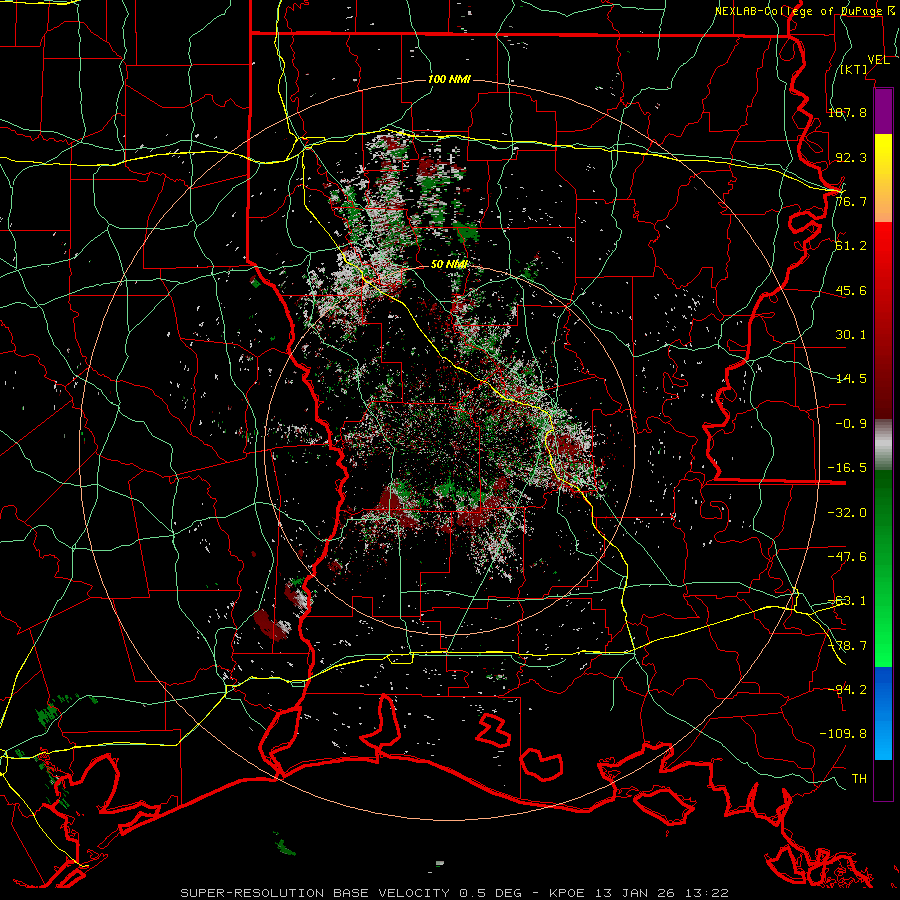Click the -63.1 velocity scale value

[847, 601]
